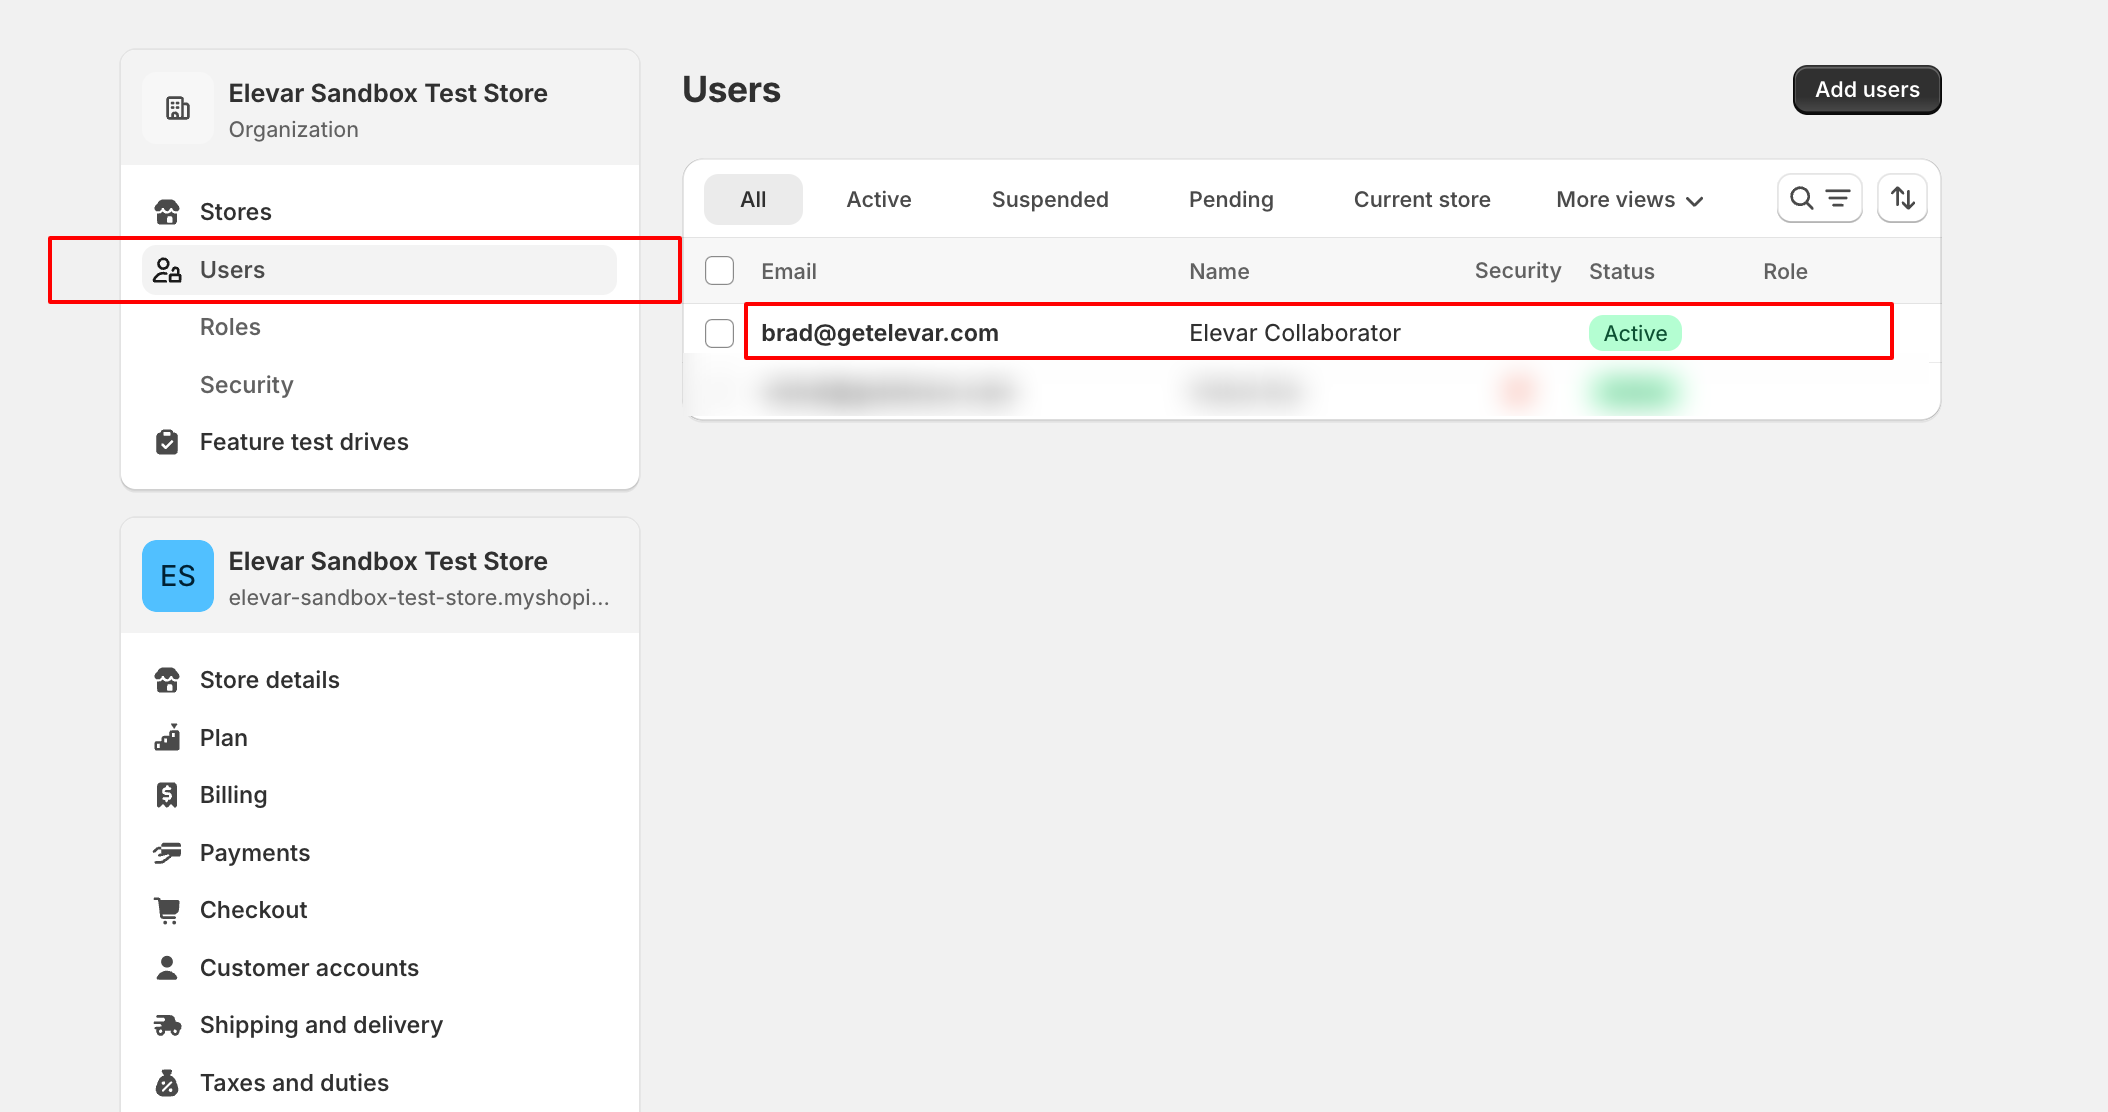
Task: Open the user search with the magnifier icon
Action: tap(1803, 198)
